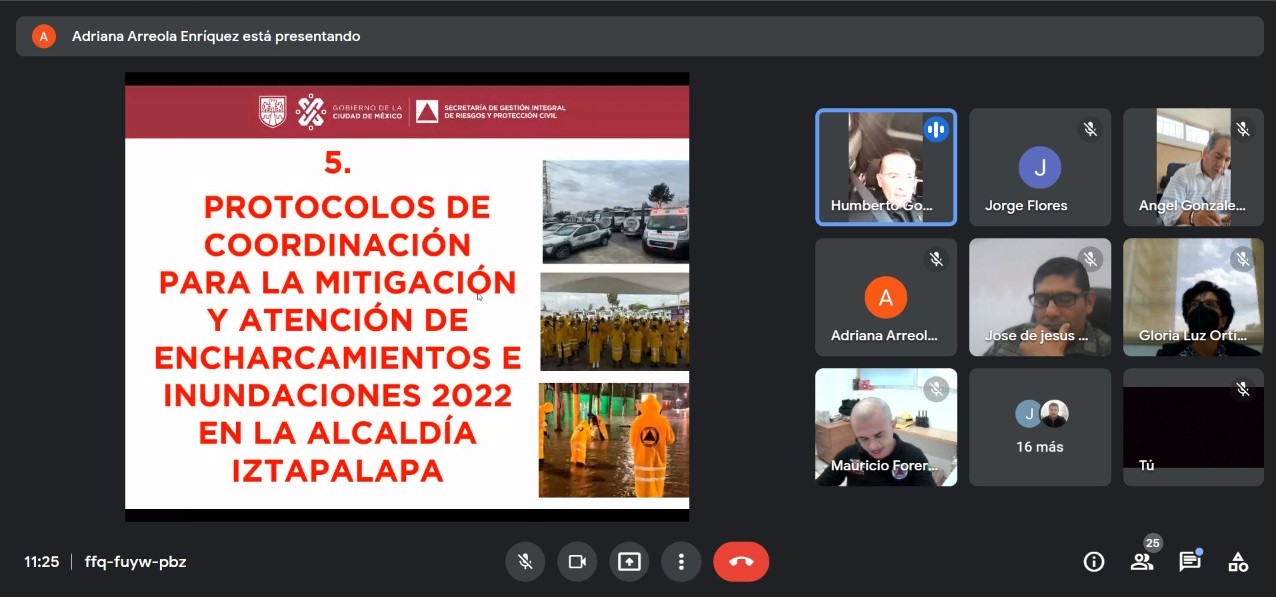The width and height of the screenshot is (1276, 597).
Task: Click the shared presentation slide
Action: point(407,297)
